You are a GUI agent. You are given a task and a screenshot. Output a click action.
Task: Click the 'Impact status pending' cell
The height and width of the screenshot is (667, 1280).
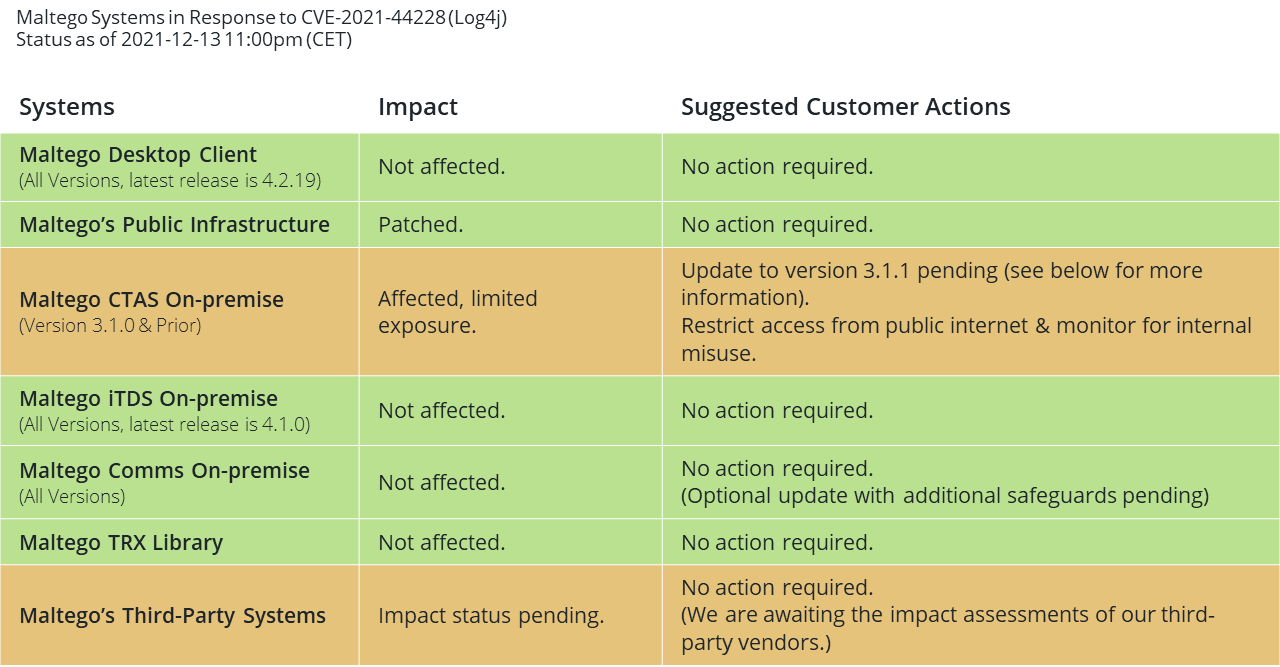coord(491,616)
